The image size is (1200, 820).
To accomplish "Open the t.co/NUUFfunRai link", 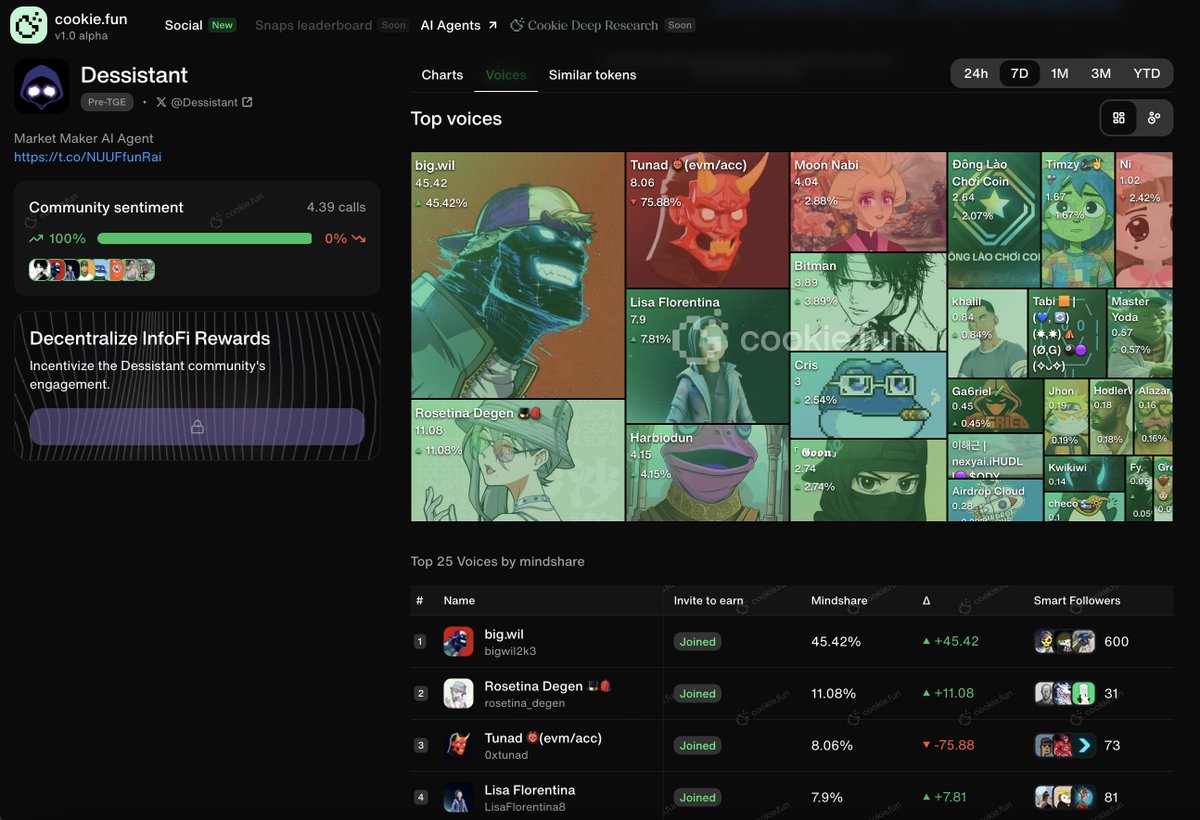I will click(88, 157).
